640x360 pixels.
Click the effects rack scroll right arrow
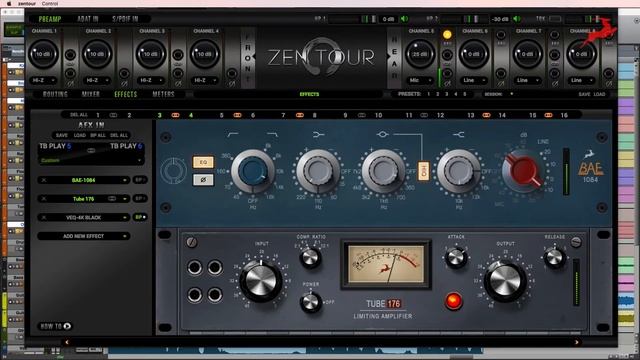click(x=576, y=342)
